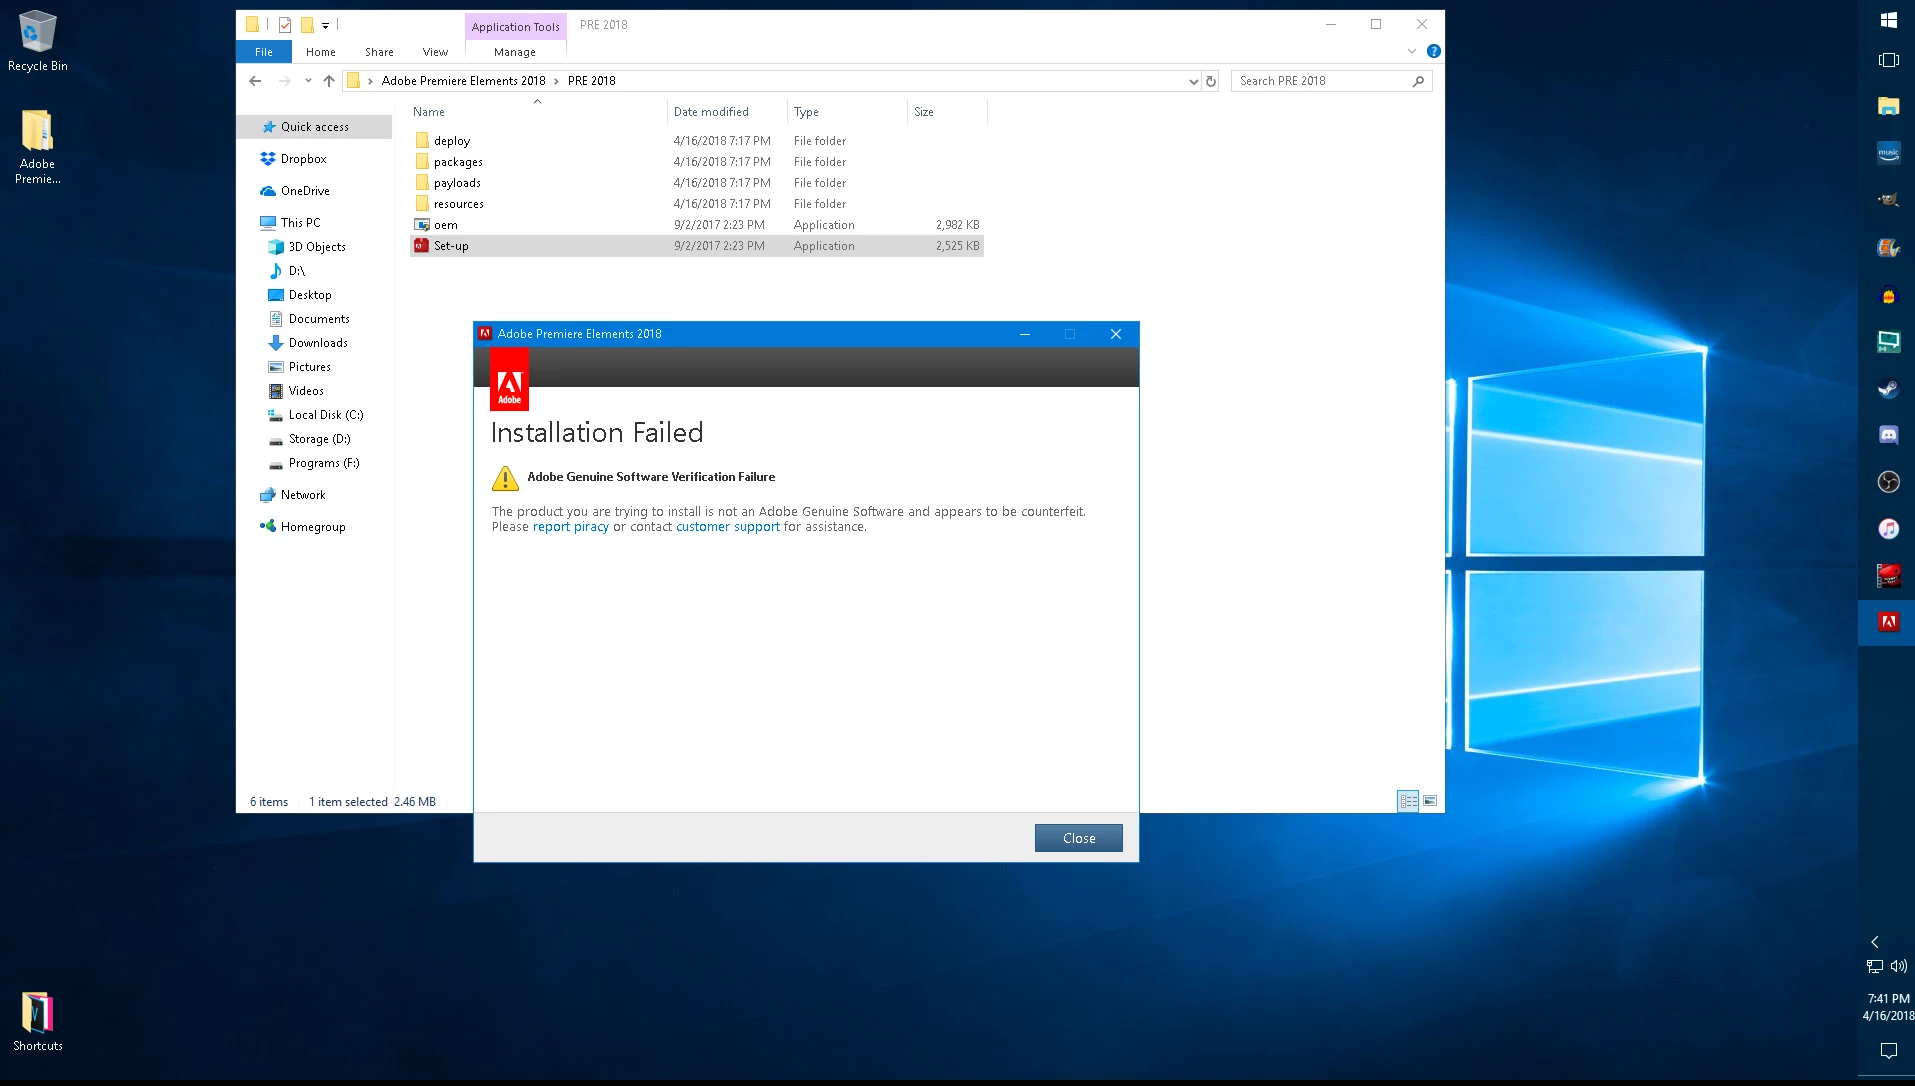Viewport: 1915px width, 1086px height.
Task: Expand the breadcrumb chevron after Adobe Premiere Elements 2018
Action: pos(556,81)
